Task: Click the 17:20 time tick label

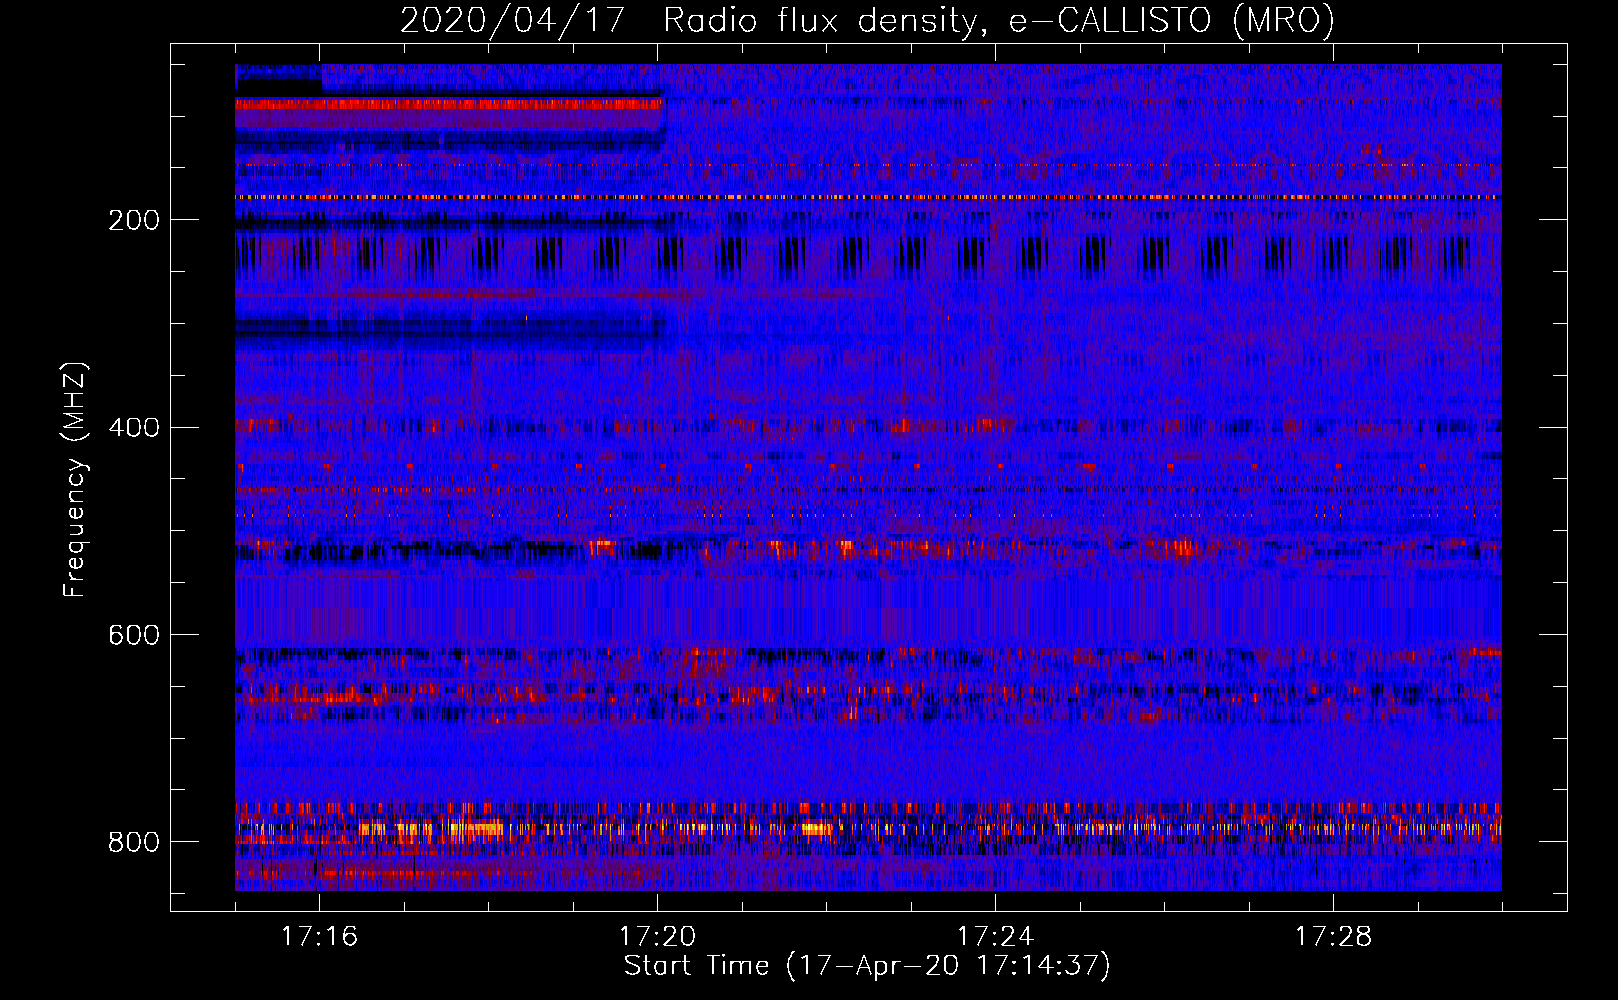Action: (x=657, y=937)
